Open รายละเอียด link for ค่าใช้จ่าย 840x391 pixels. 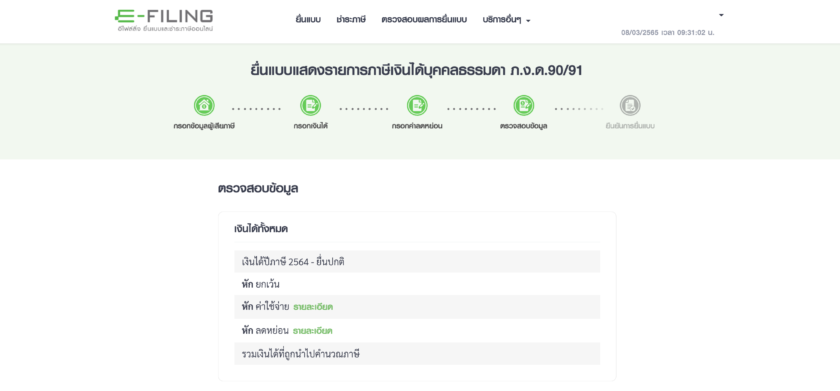[x=313, y=307]
